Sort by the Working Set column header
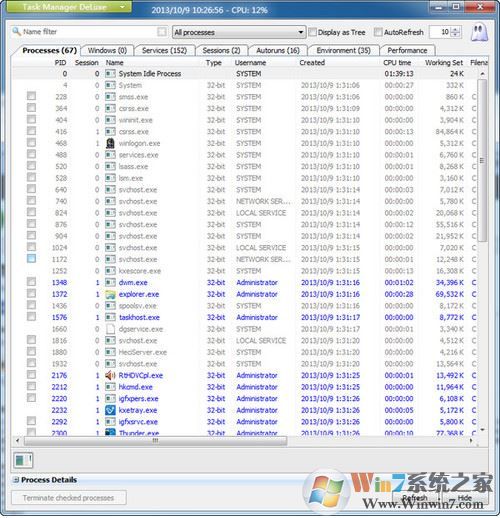Image resolution: width=500 pixels, height=518 pixels. click(444, 63)
